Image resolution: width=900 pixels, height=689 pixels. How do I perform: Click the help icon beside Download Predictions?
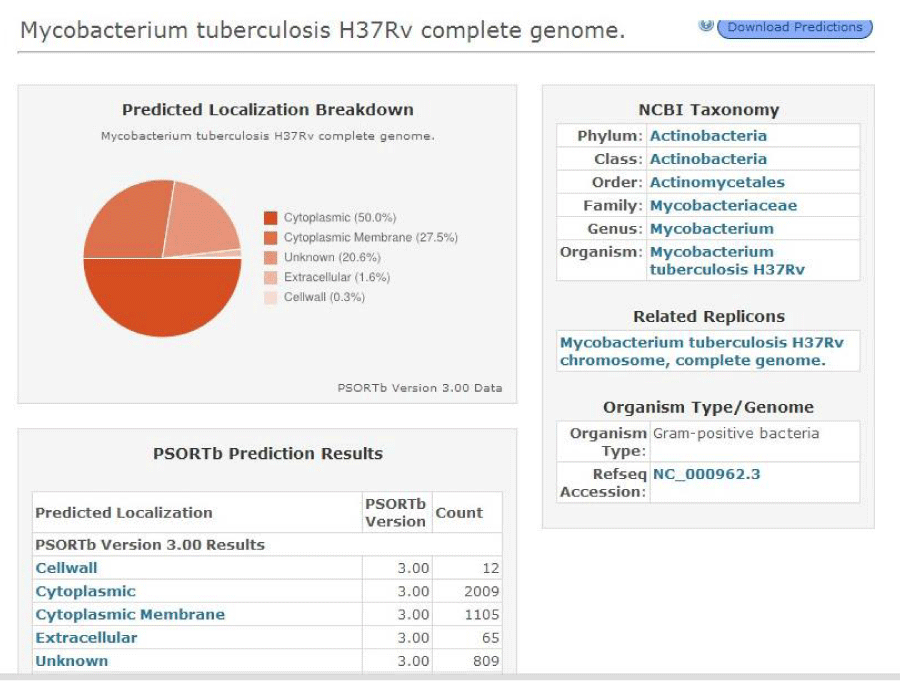pyautogui.click(x=706, y=25)
